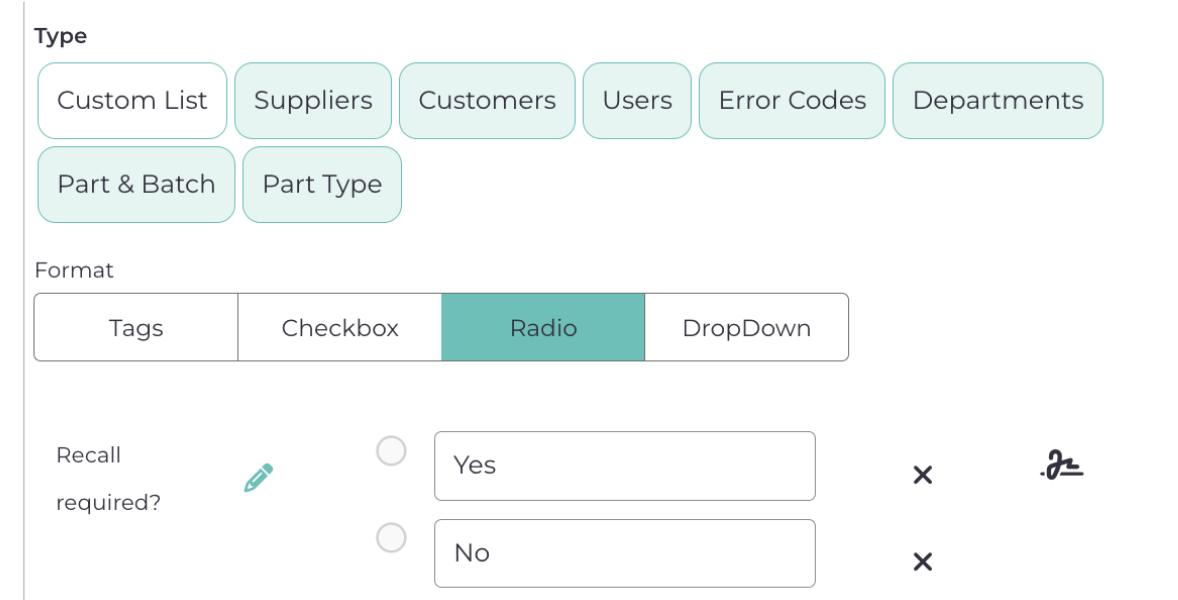Choose the Radio format option
Screen dimensions: 1178x600
click(x=543, y=328)
